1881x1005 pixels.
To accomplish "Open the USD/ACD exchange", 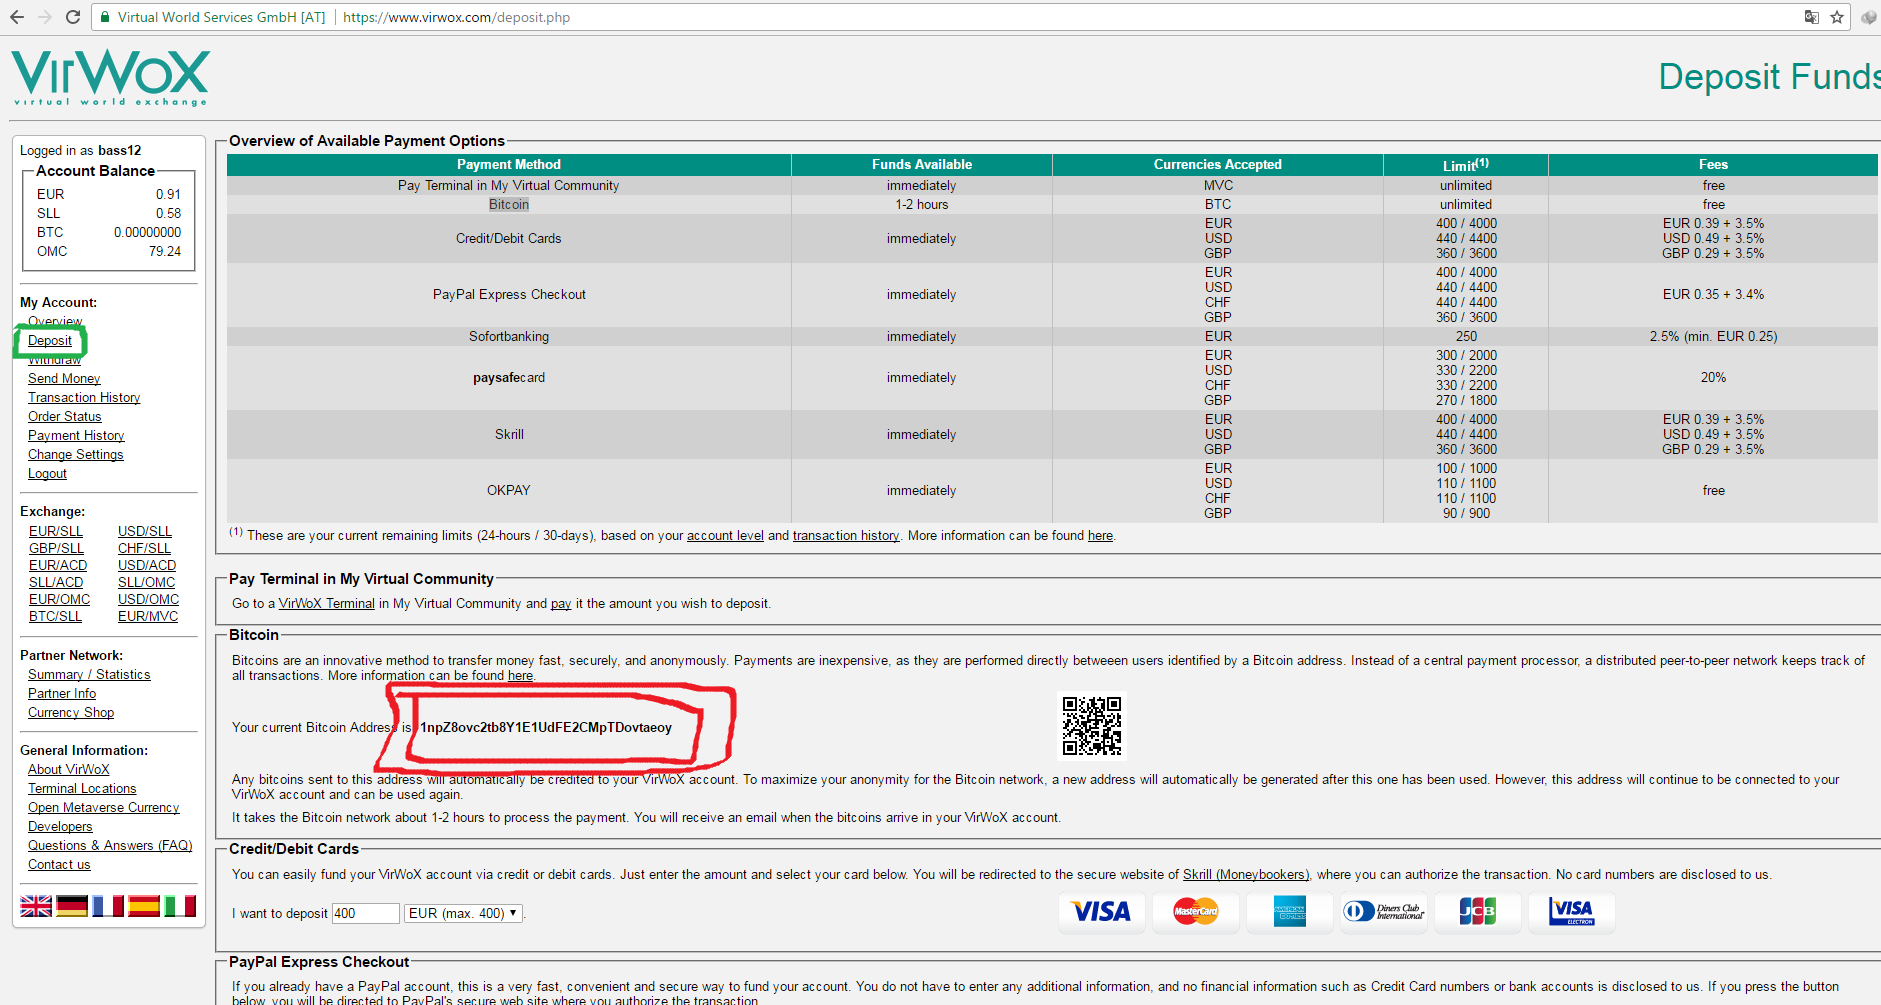I will coord(147,565).
